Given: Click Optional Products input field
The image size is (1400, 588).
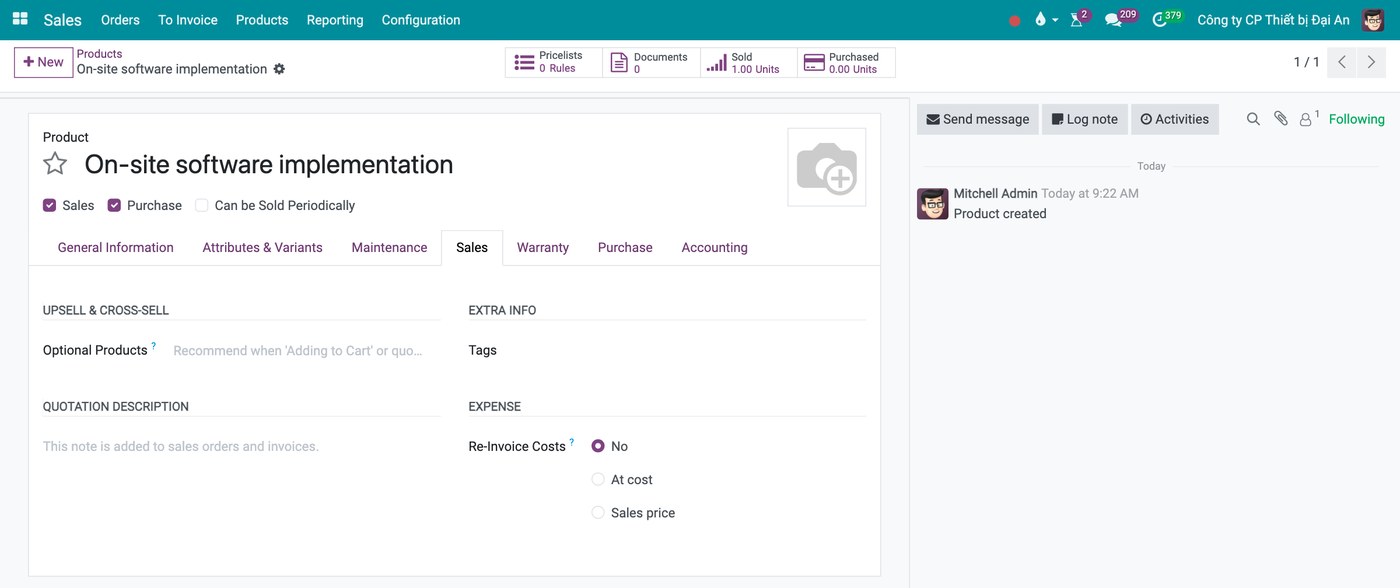Looking at the screenshot, I should 304,350.
